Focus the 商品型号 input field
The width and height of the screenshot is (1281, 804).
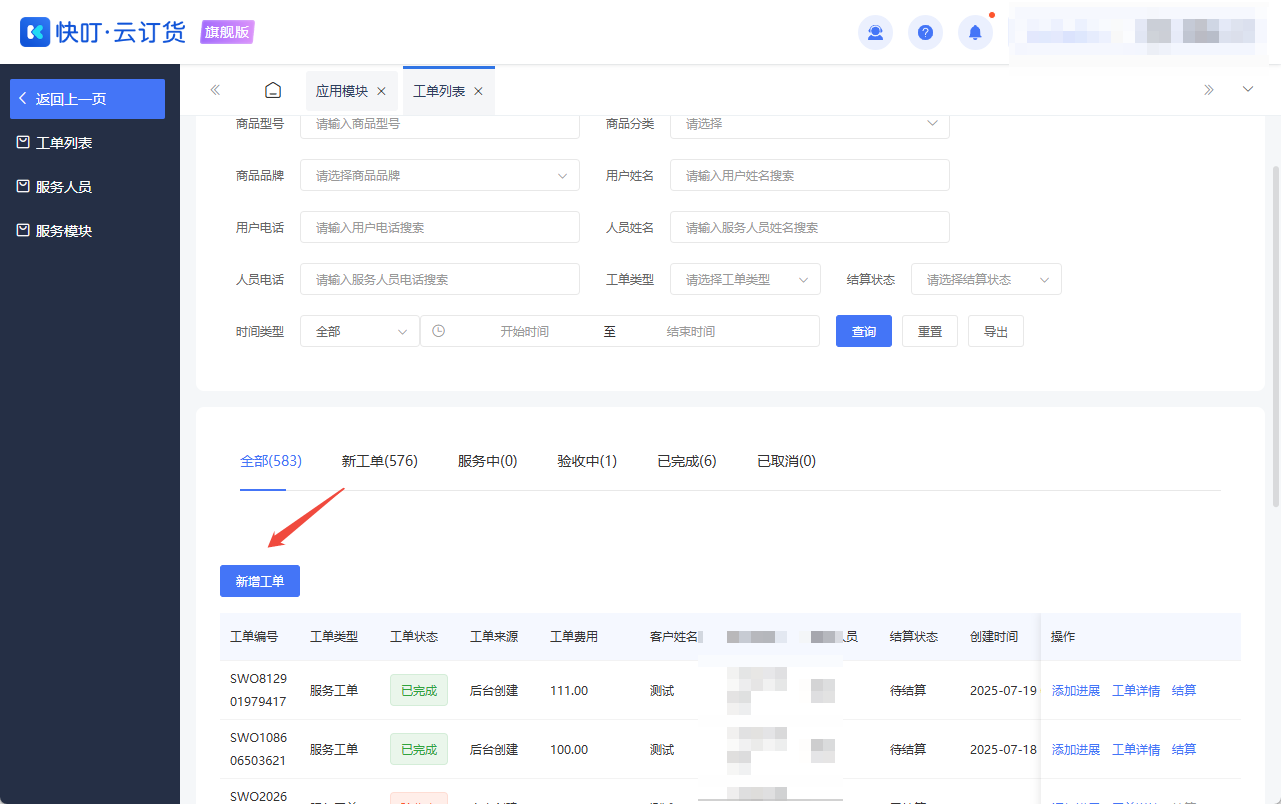tap(440, 124)
